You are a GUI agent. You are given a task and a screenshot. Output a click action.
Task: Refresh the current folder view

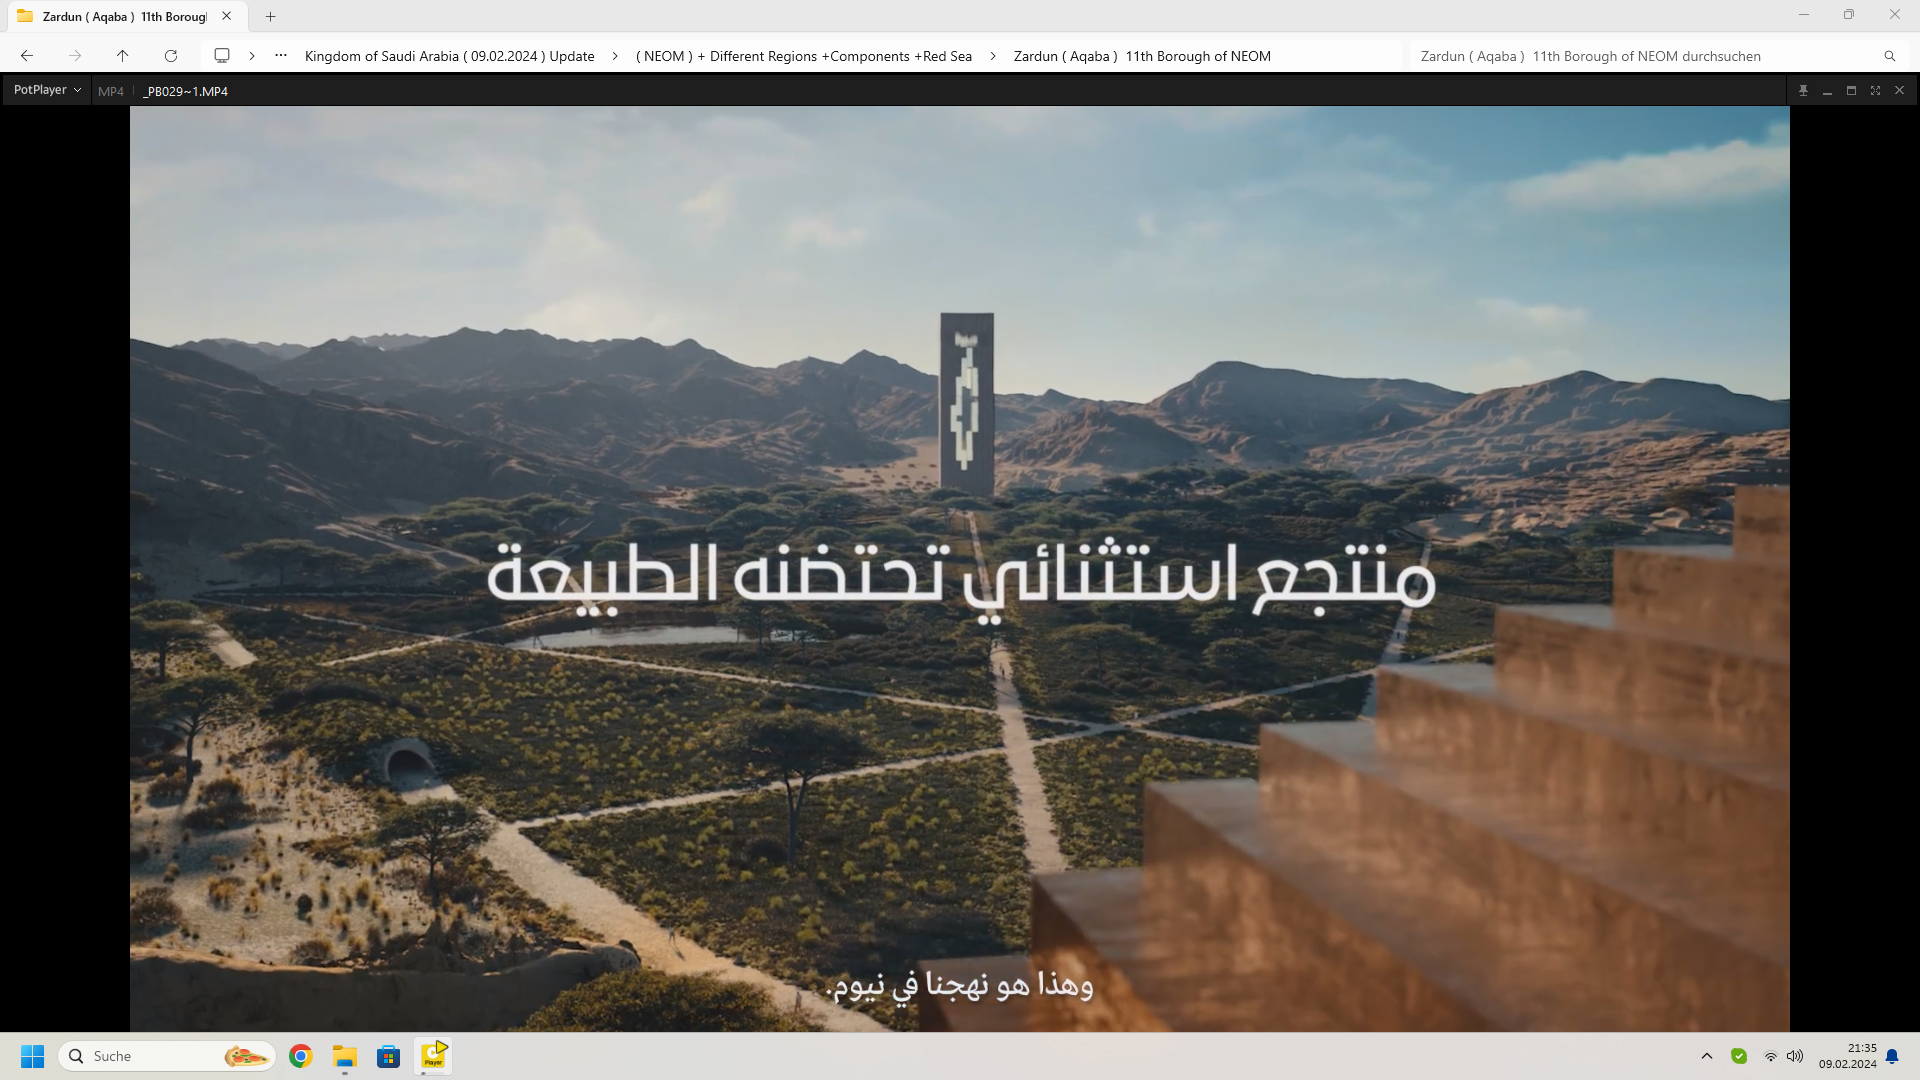[x=171, y=56]
